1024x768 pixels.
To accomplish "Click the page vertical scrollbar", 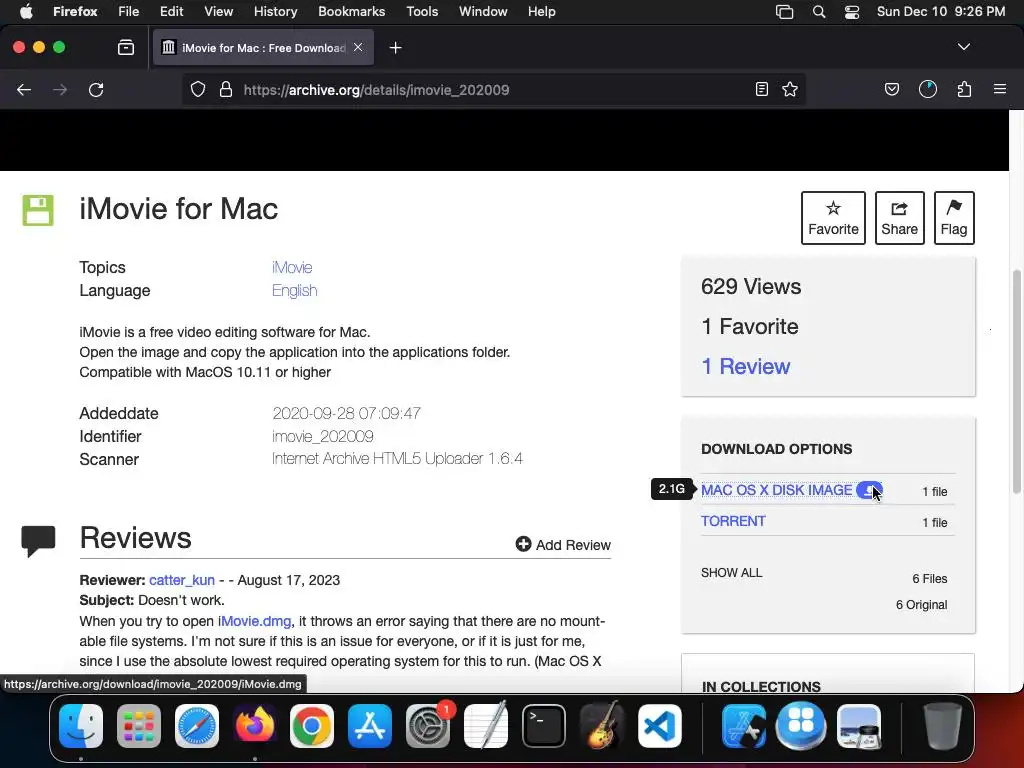I will pos(1017,381).
